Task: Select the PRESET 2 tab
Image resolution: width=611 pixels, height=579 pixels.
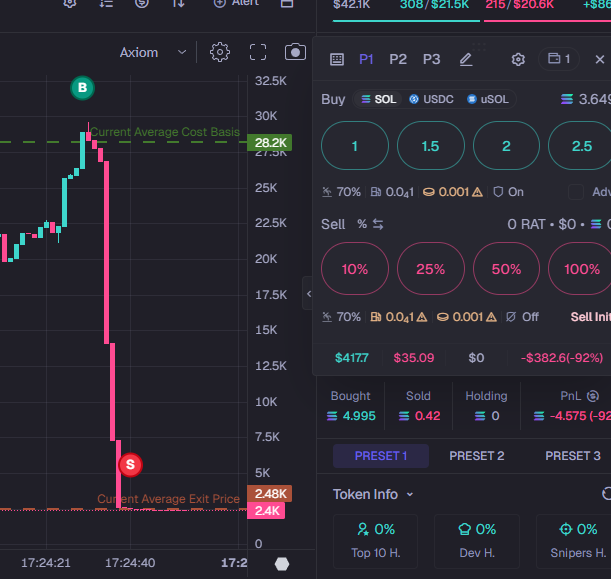Action: pyautogui.click(x=477, y=456)
